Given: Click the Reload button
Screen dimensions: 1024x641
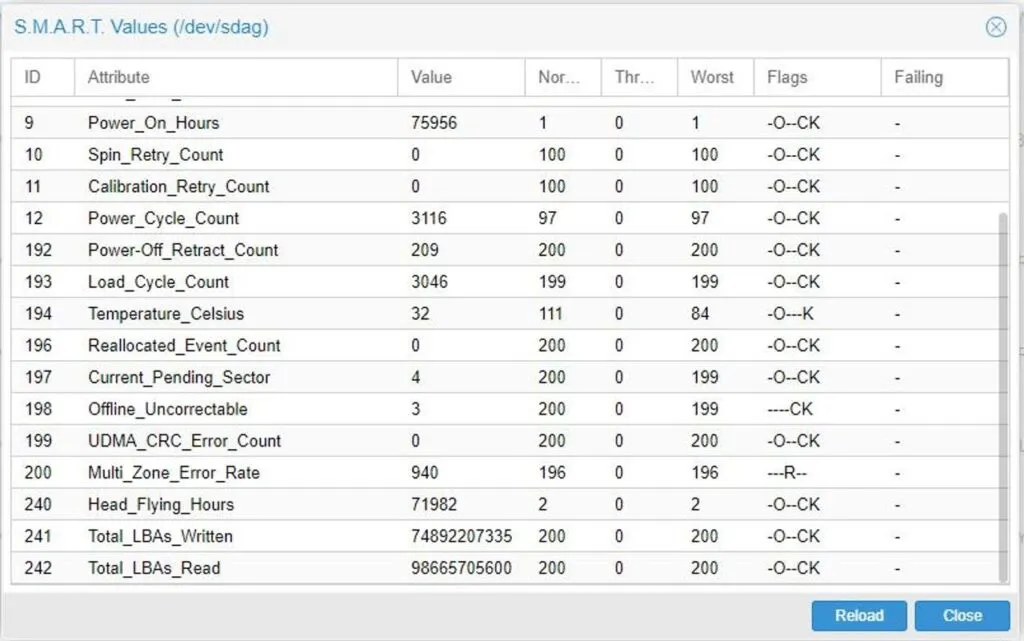Looking at the screenshot, I should [x=859, y=615].
